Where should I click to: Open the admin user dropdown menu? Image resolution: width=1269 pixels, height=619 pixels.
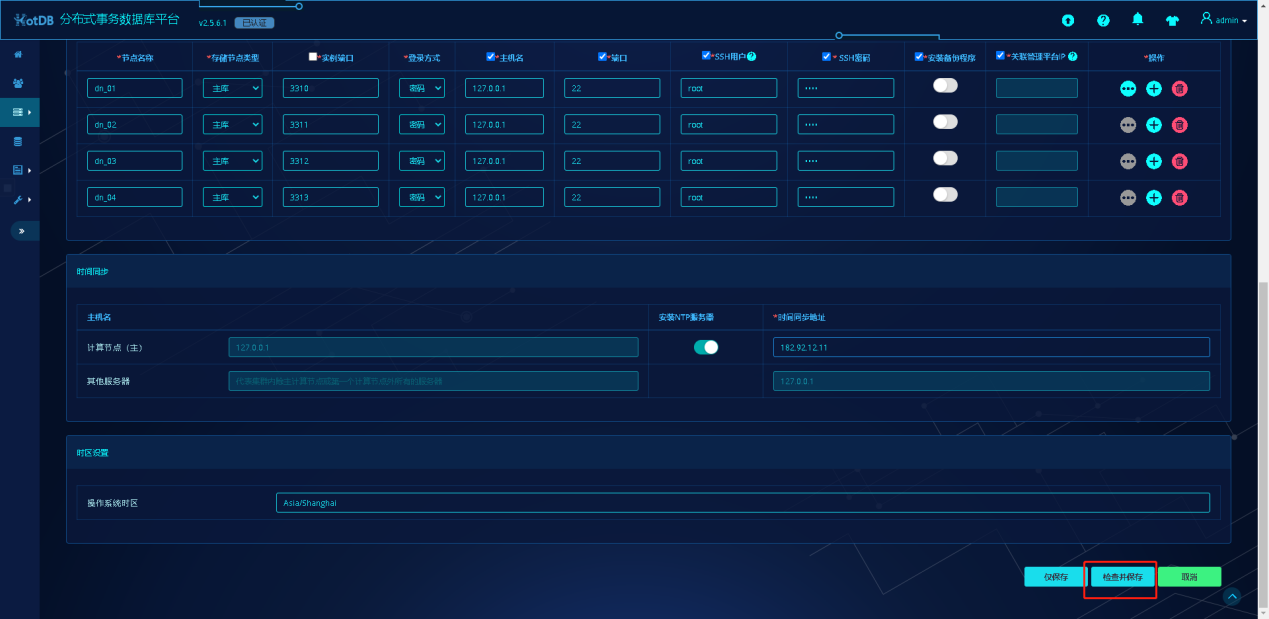coord(1224,19)
